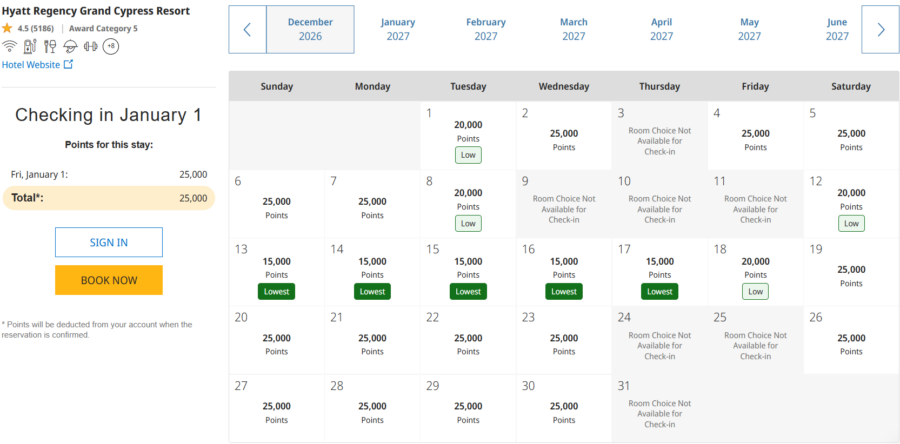The width and height of the screenshot is (900, 444).
Task: Choose December 22 calendar date
Action: (468, 341)
